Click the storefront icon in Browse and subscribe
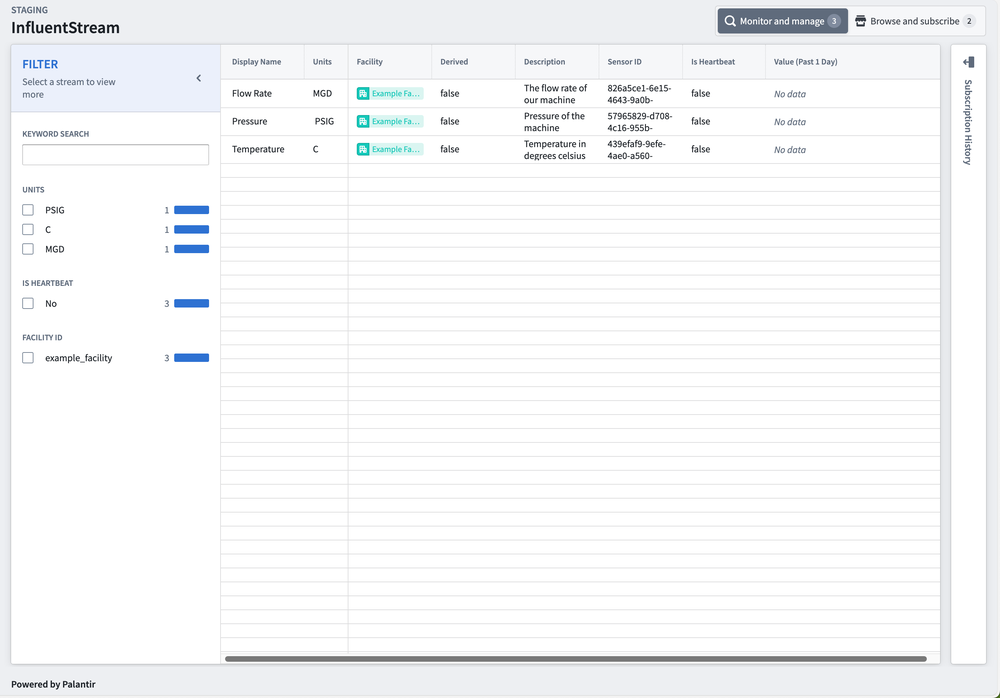Viewport: 1000px width, 698px height. click(x=860, y=21)
